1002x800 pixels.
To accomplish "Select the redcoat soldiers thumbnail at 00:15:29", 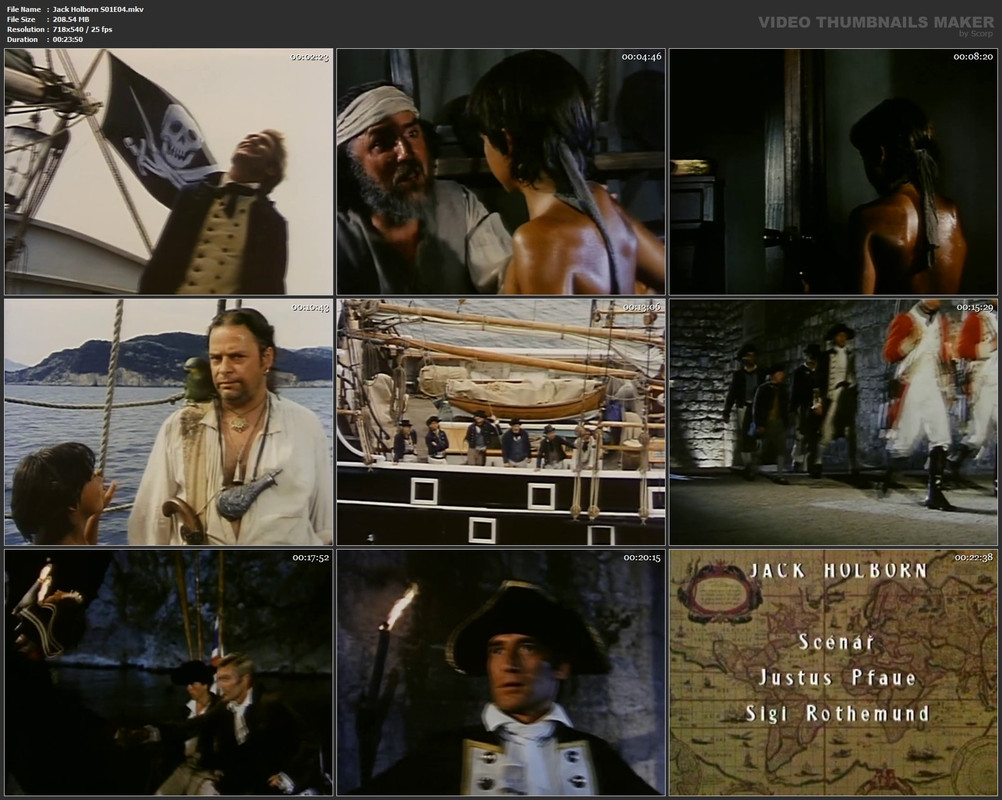I will (x=833, y=422).
